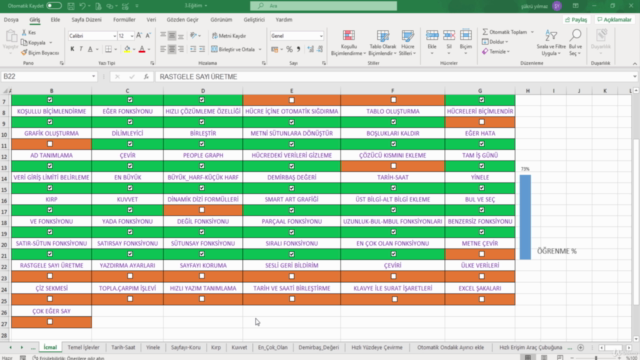This screenshot has height=360, width=640.
Task: Click the Açıklamalar comments button
Action: (x=615, y=20)
